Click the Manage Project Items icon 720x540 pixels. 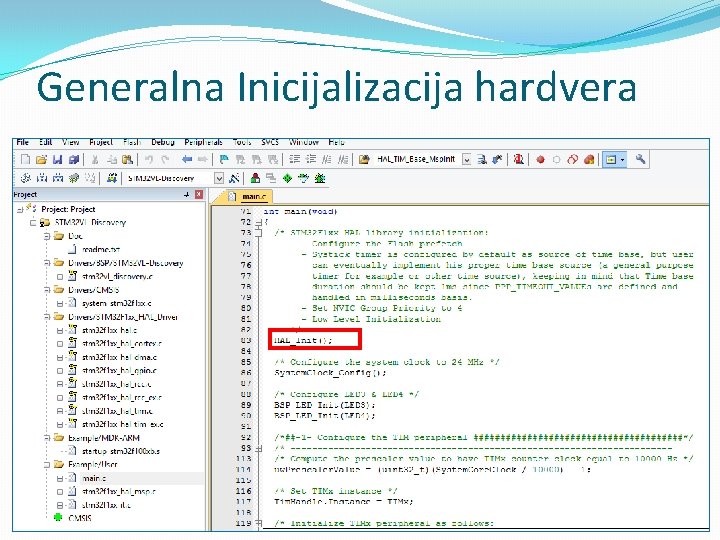pos(255,178)
